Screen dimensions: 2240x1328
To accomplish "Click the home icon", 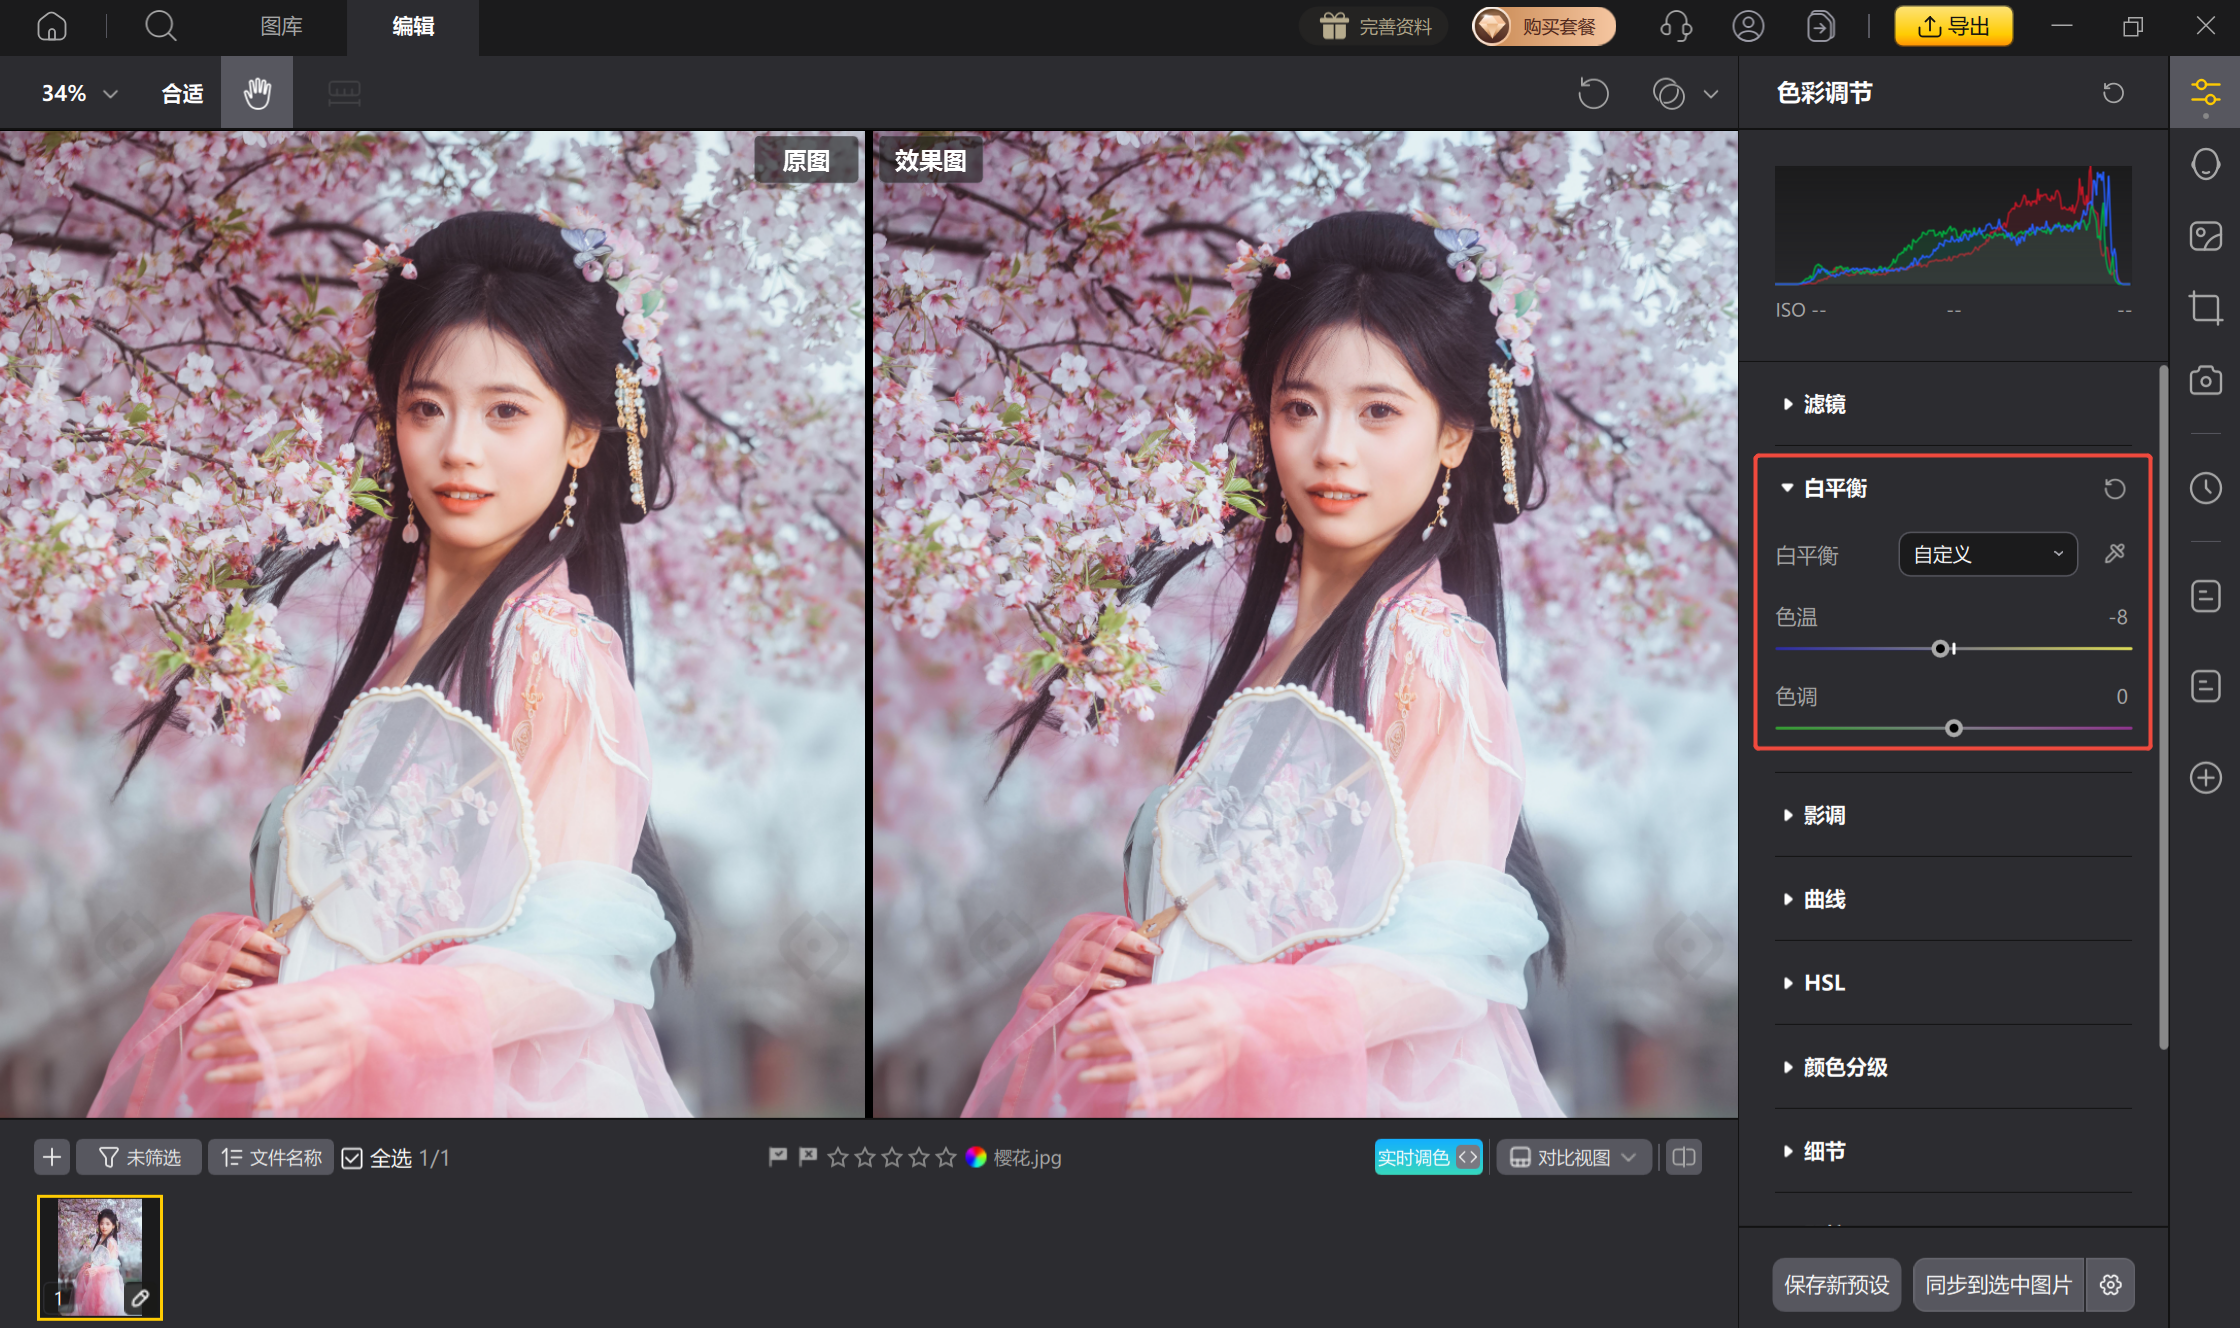I will tap(52, 26).
